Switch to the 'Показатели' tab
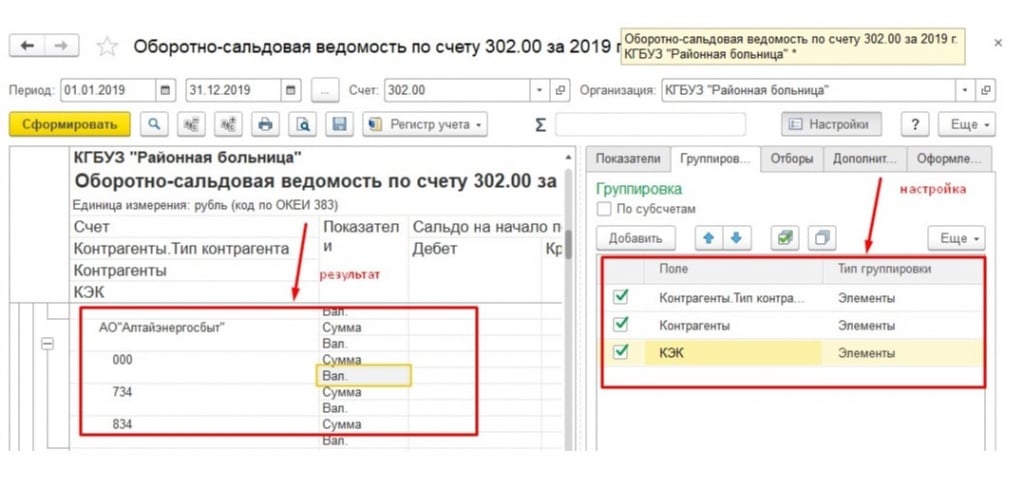 click(x=627, y=158)
